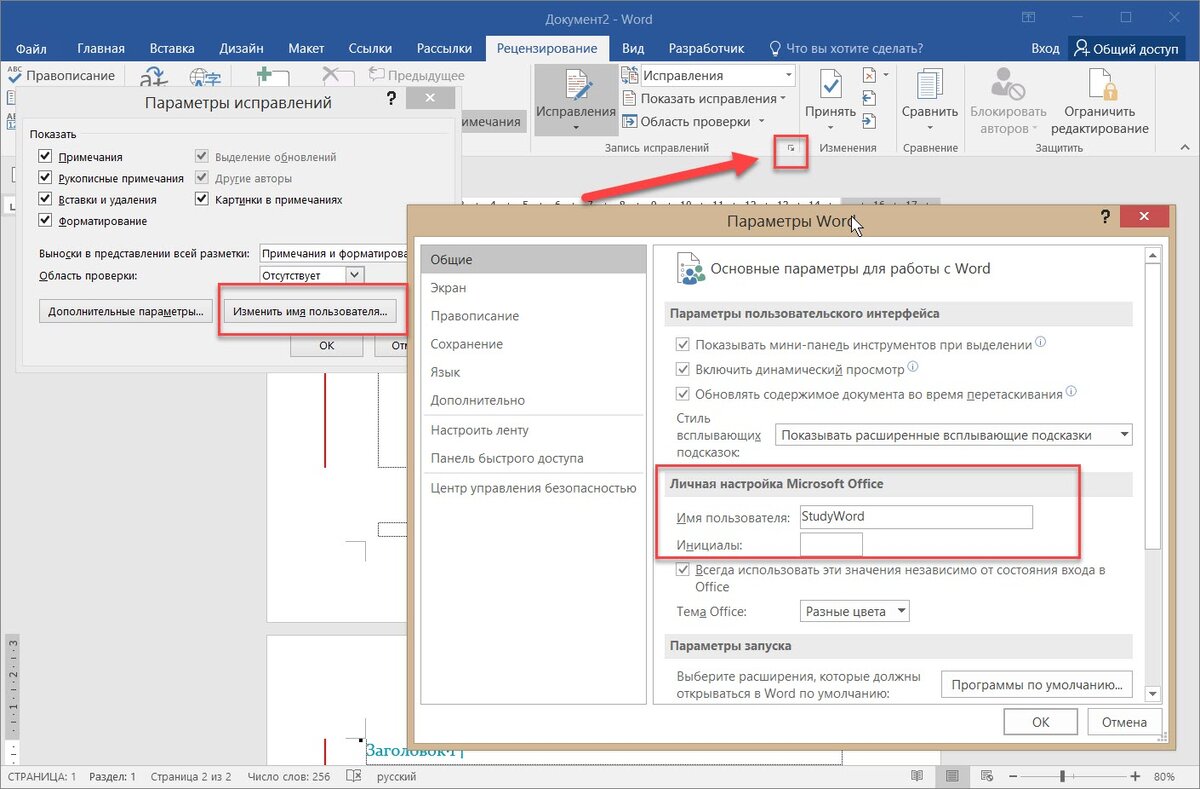Open the Исправления display combo box
Viewport: 1200px width, 789px height.
coord(717,75)
